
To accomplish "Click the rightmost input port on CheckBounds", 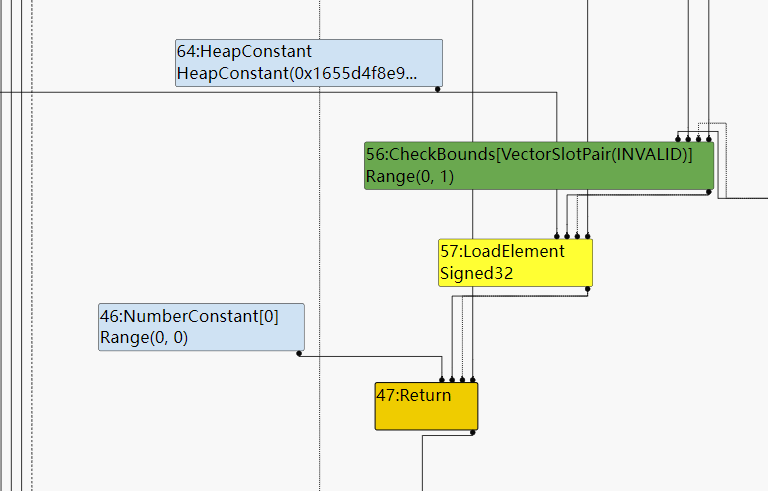I will 709,140.
